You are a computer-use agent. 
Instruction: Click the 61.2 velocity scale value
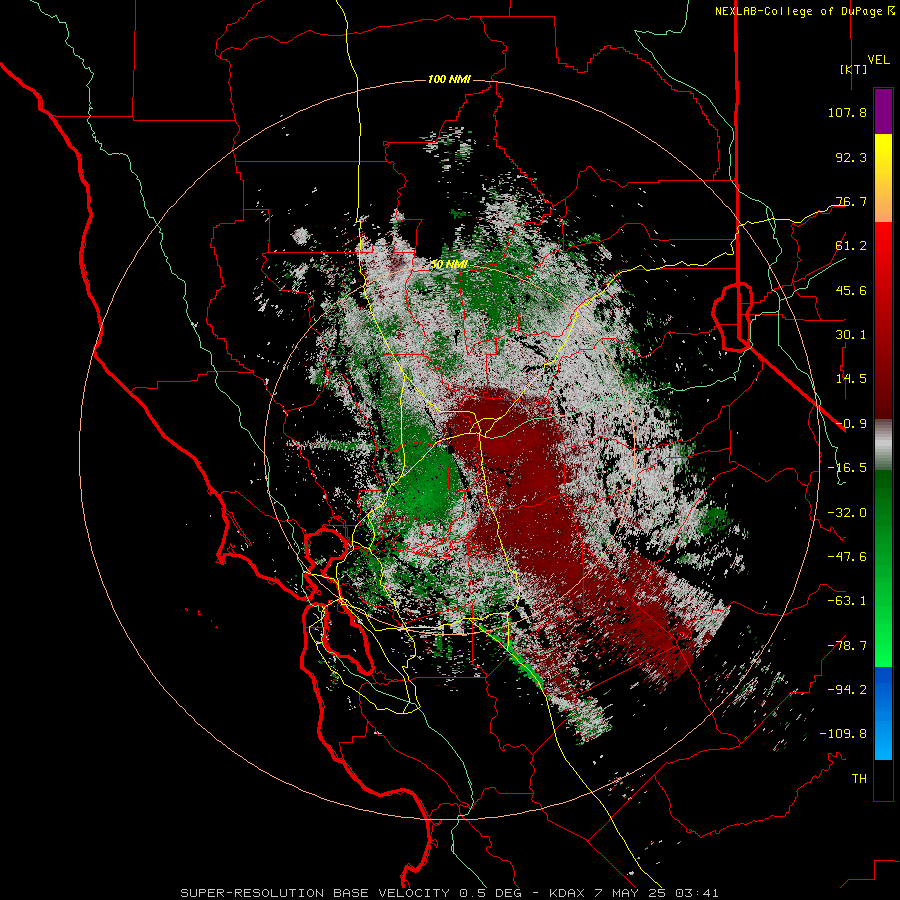point(851,246)
